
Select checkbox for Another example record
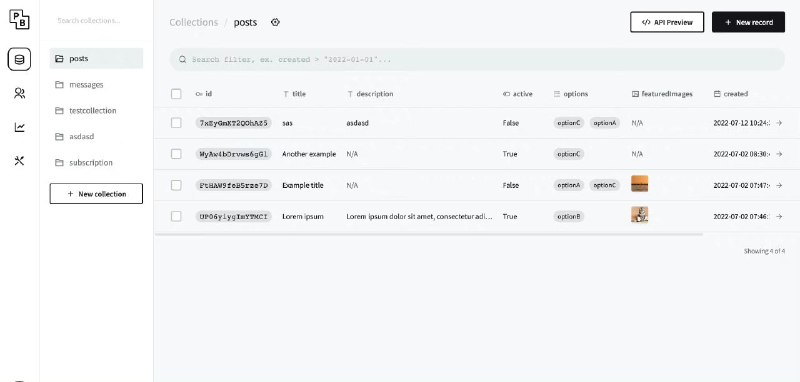[x=176, y=154]
